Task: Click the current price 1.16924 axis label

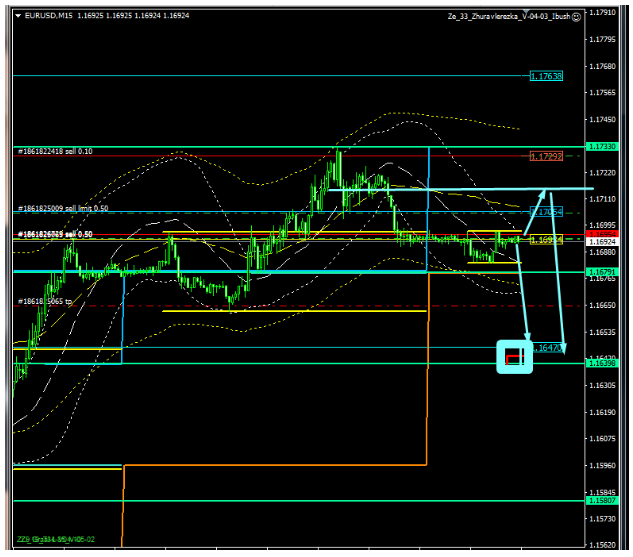Action: [603, 242]
